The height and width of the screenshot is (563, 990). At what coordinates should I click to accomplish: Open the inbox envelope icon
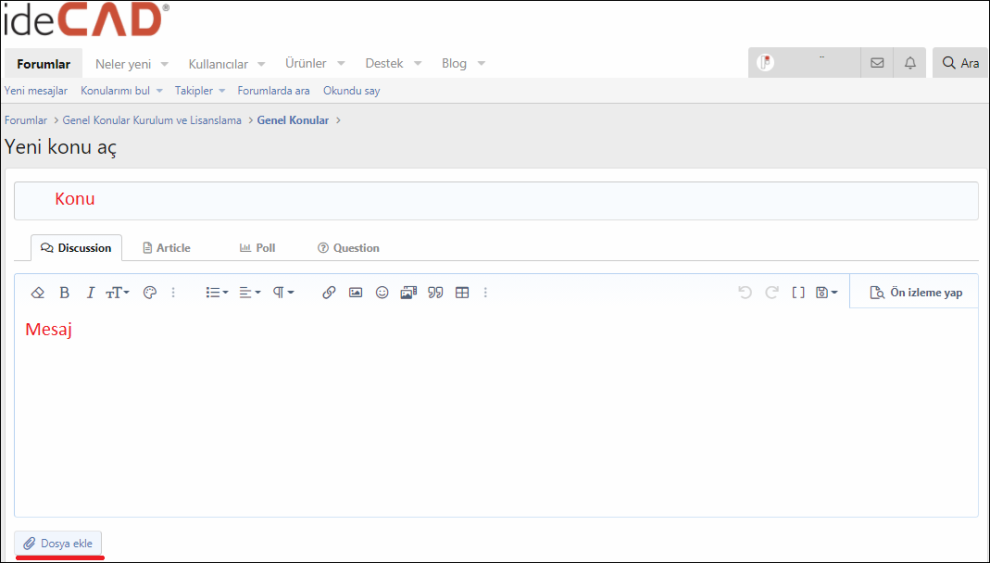877,63
